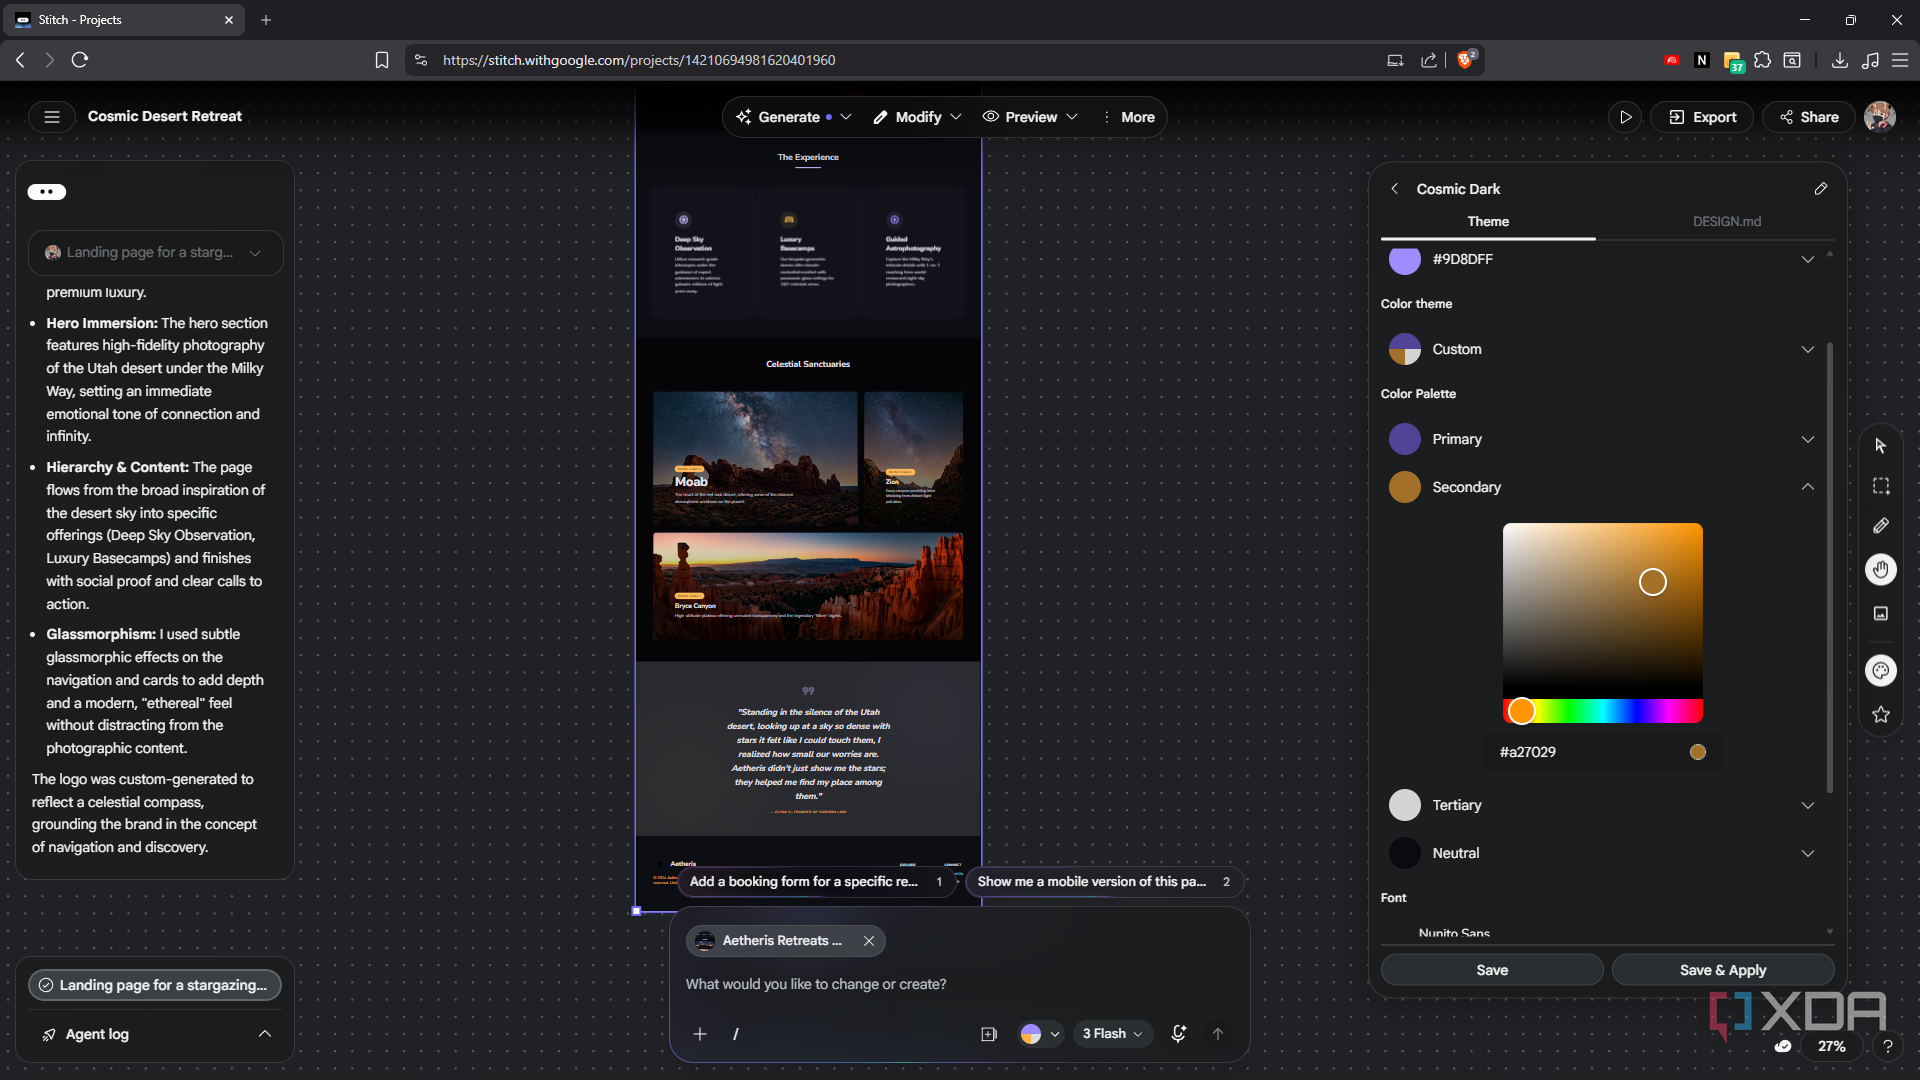Open the theme palette tool
This screenshot has height=1080, width=1920.
[1881, 671]
